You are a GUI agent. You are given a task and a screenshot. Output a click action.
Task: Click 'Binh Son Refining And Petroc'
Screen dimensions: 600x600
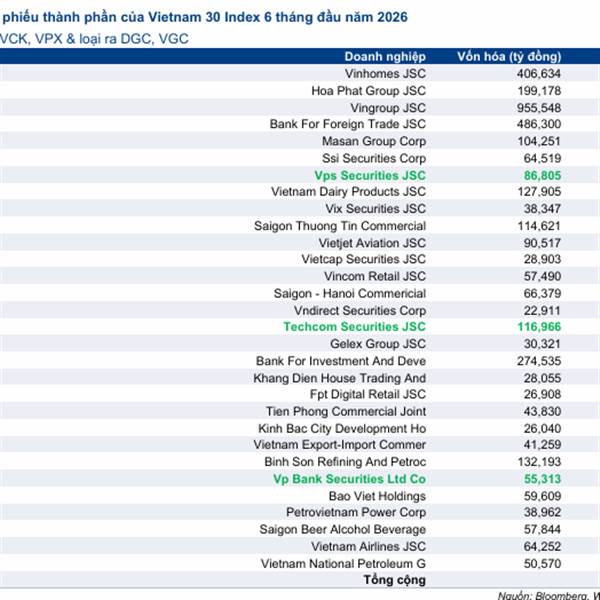click(345, 462)
